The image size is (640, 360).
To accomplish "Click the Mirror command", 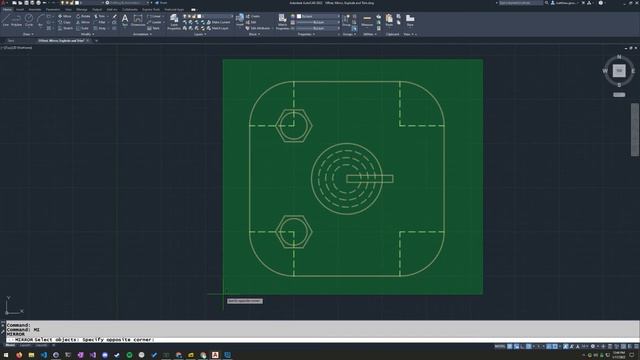I will pos(83,22).
